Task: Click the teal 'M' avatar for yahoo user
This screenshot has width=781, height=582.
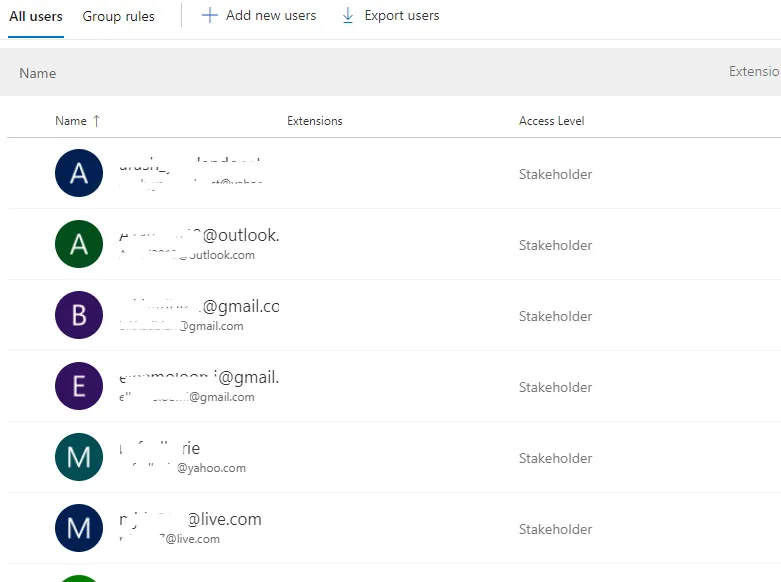Action: click(x=79, y=458)
